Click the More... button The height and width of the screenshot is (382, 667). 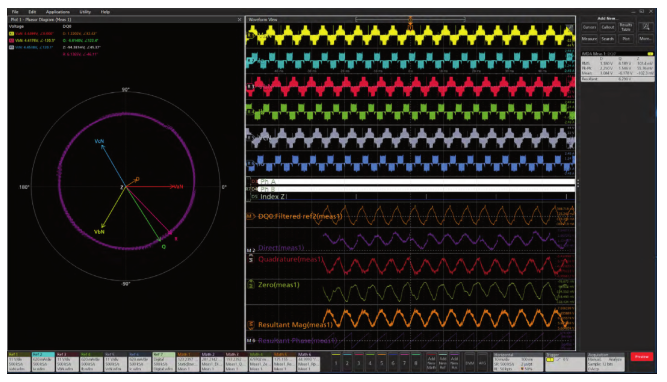(x=645, y=39)
